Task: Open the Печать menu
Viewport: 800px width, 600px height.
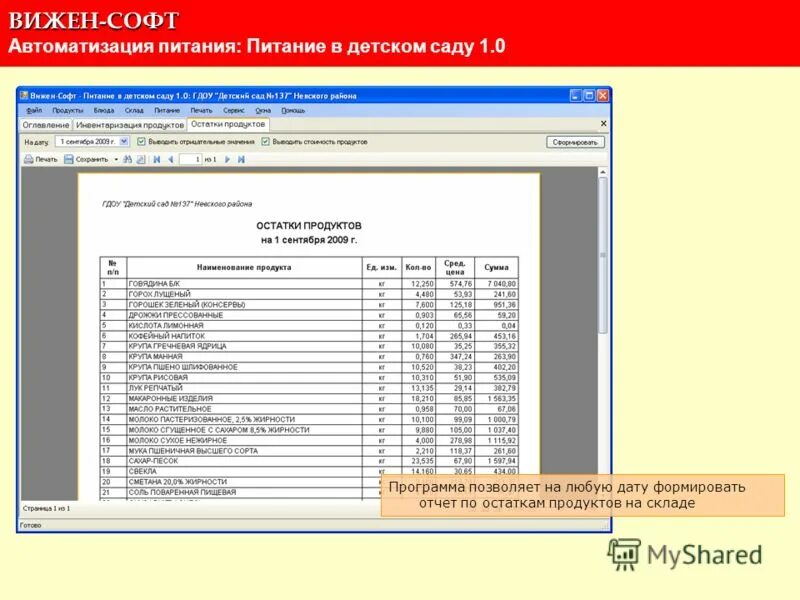Action: (201, 110)
